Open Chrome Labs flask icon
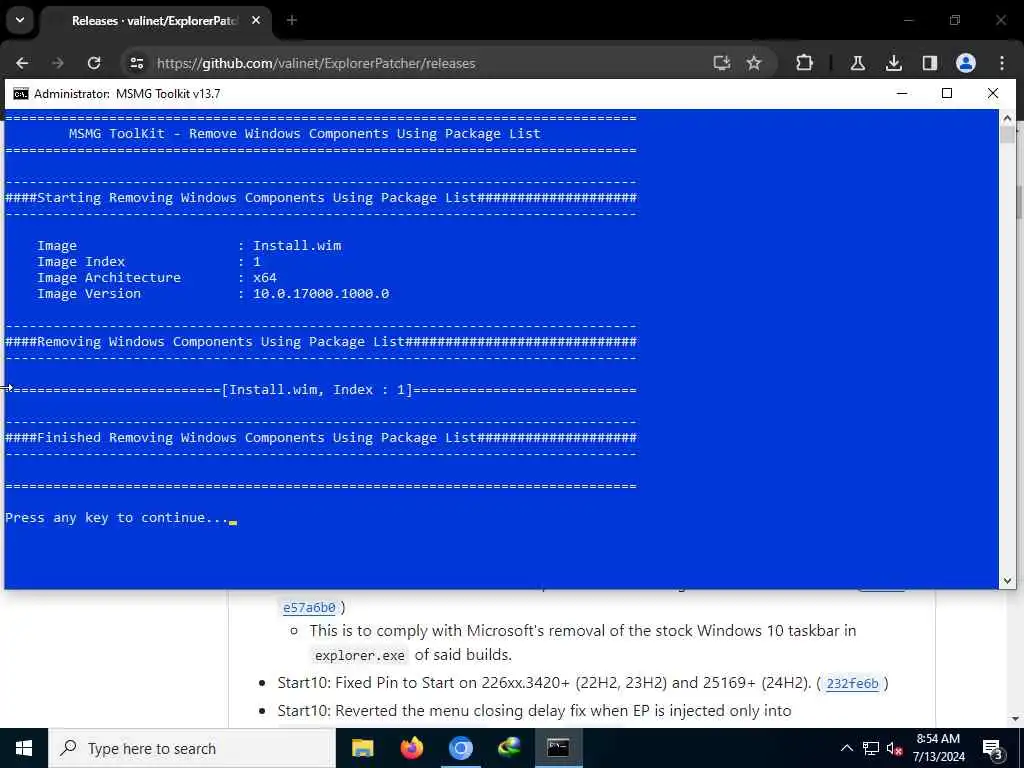This screenshot has width=1024, height=768. click(x=857, y=63)
